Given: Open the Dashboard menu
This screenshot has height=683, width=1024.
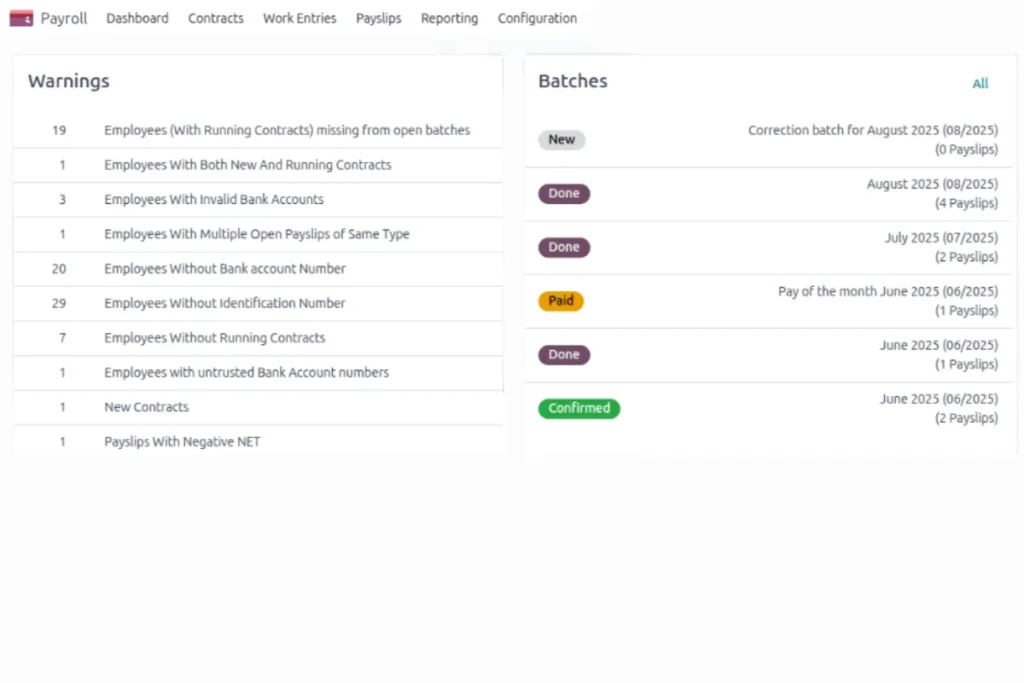Looking at the screenshot, I should 137,18.
